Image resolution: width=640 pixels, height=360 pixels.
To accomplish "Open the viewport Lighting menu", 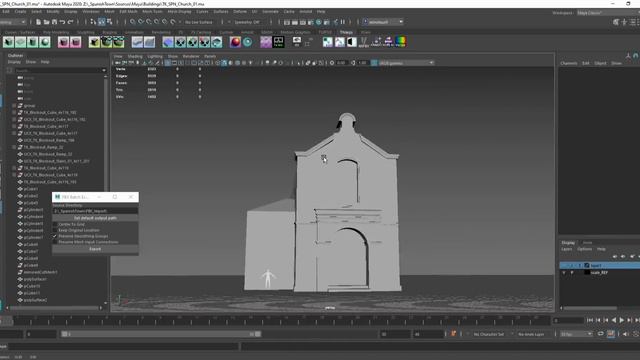I will coord(155,56).
